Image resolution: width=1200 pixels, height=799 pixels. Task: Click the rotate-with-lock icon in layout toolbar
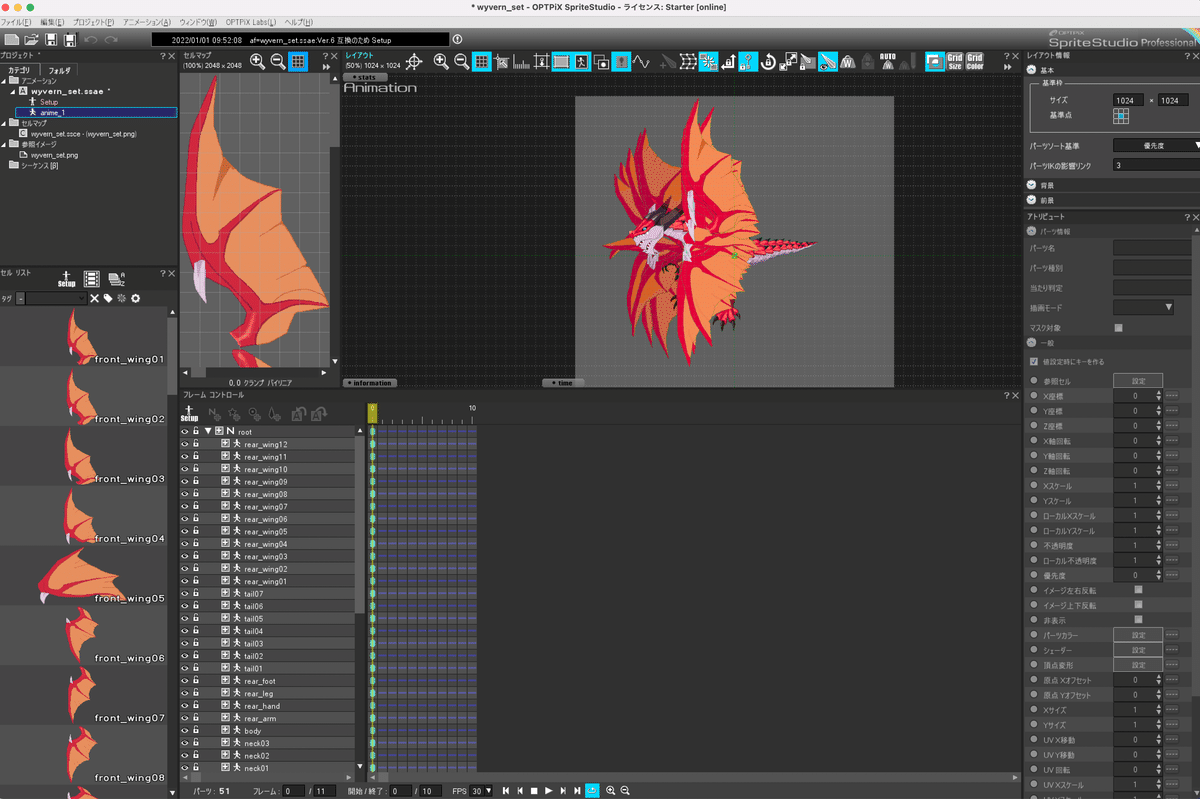[768, 62]
